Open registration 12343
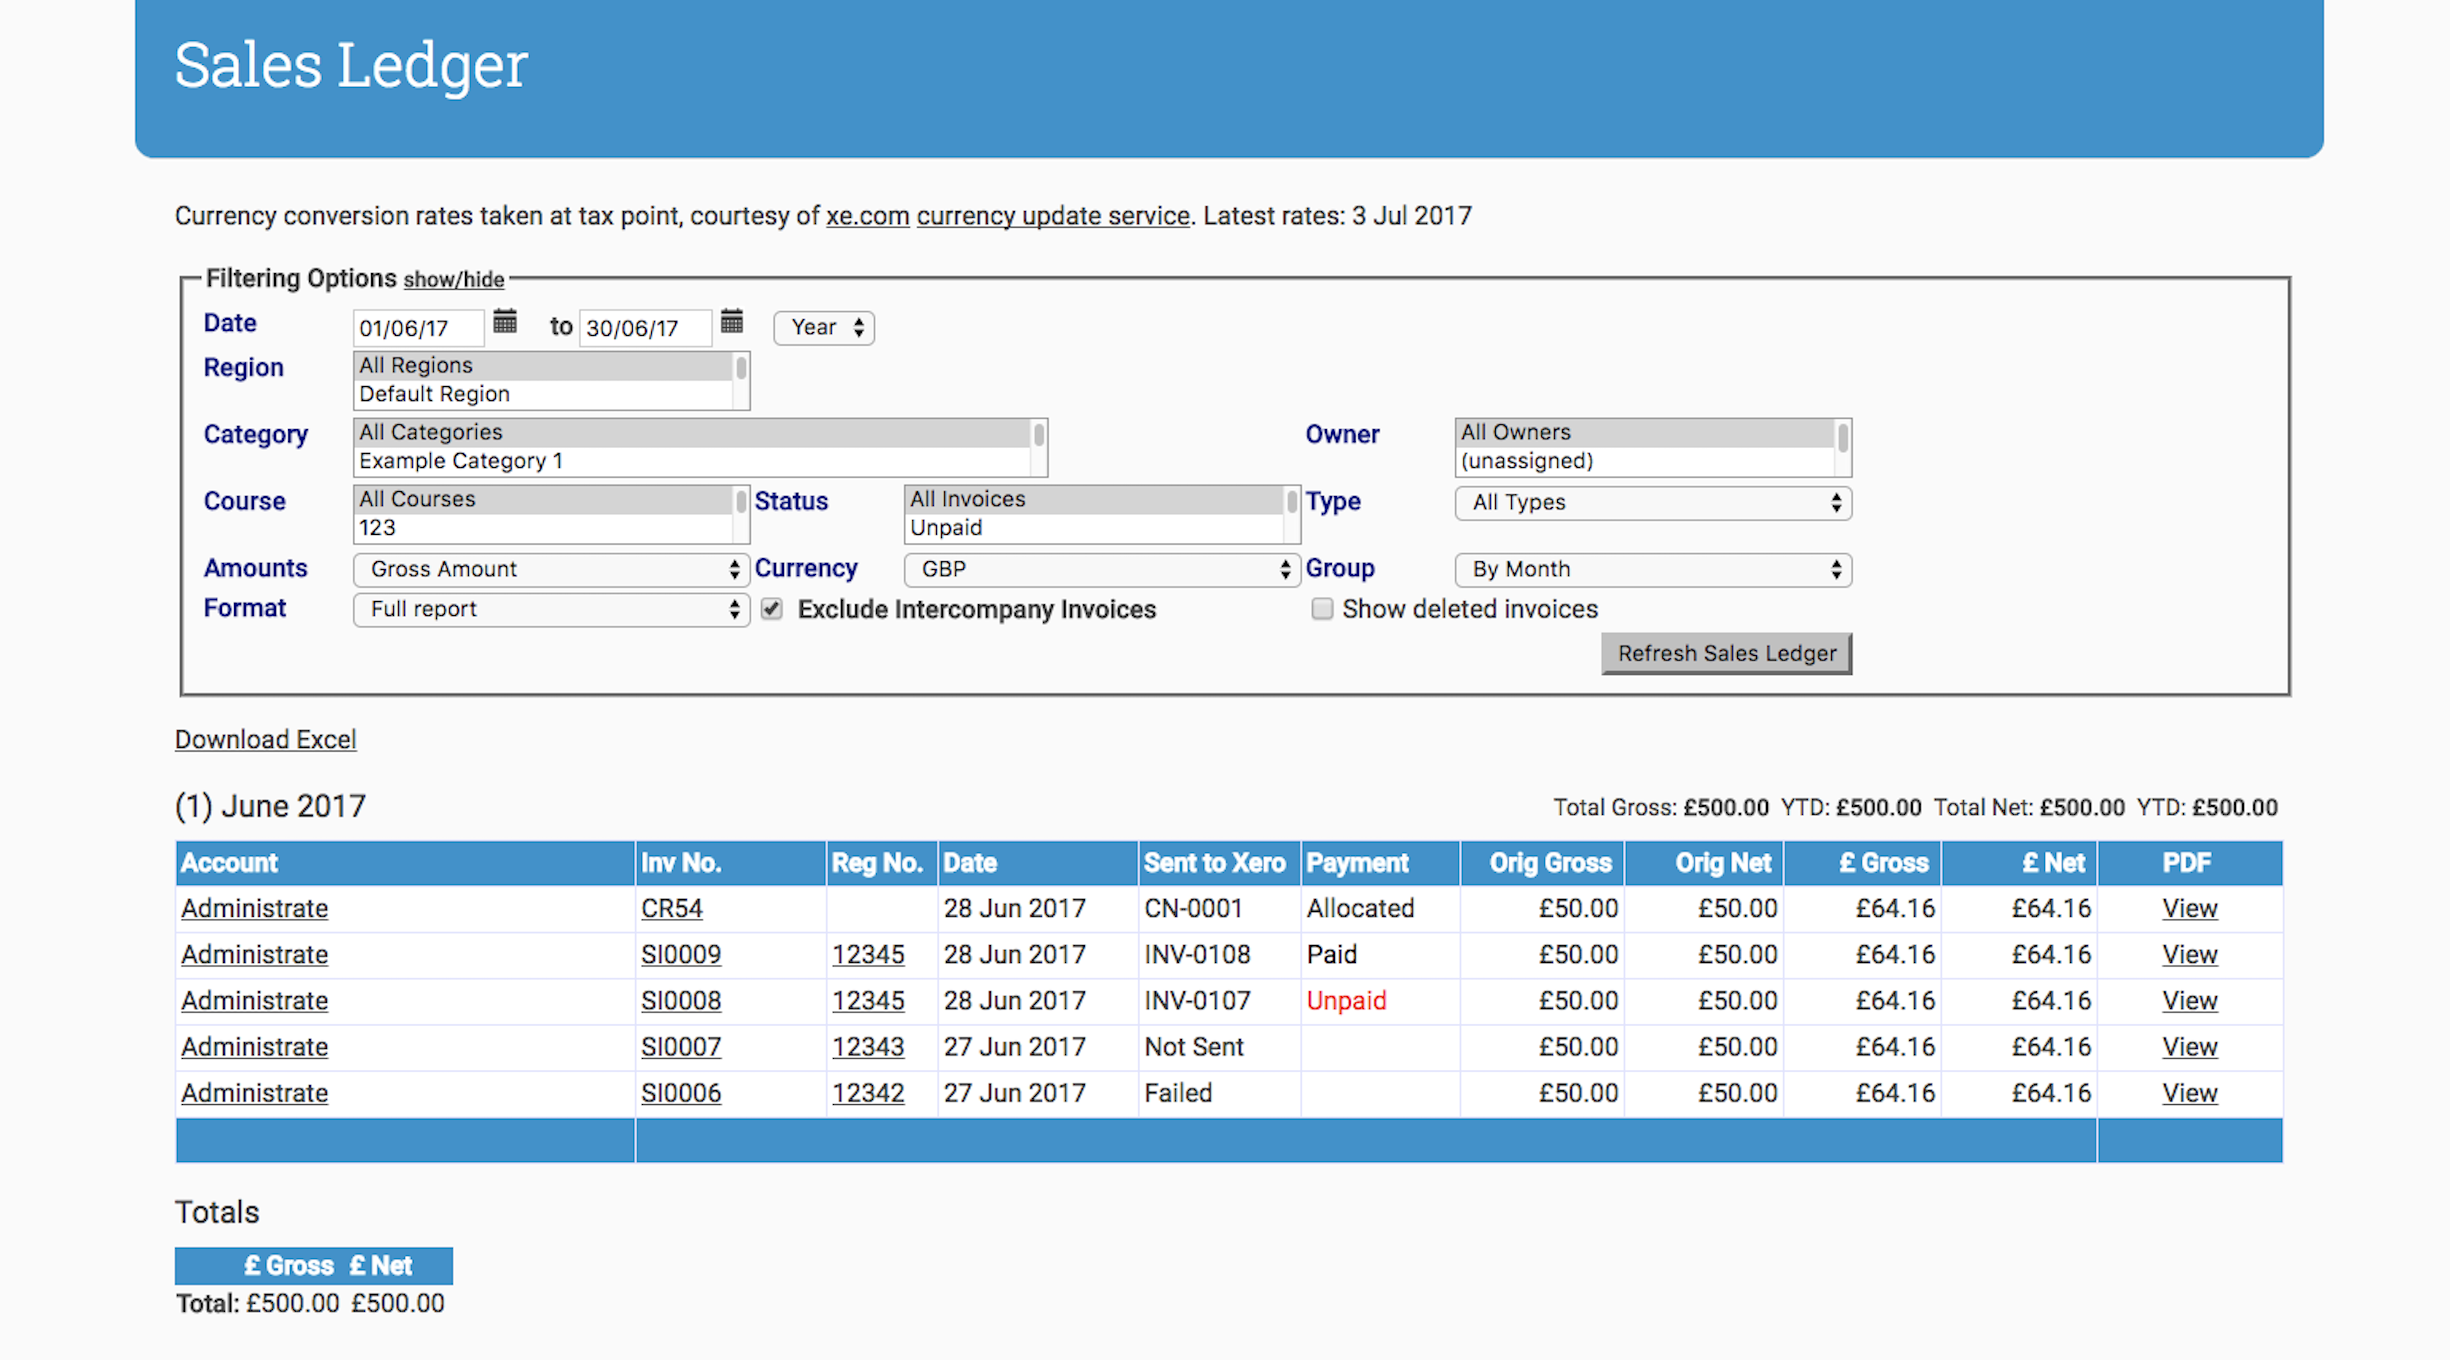 (x=868, y=1047)
